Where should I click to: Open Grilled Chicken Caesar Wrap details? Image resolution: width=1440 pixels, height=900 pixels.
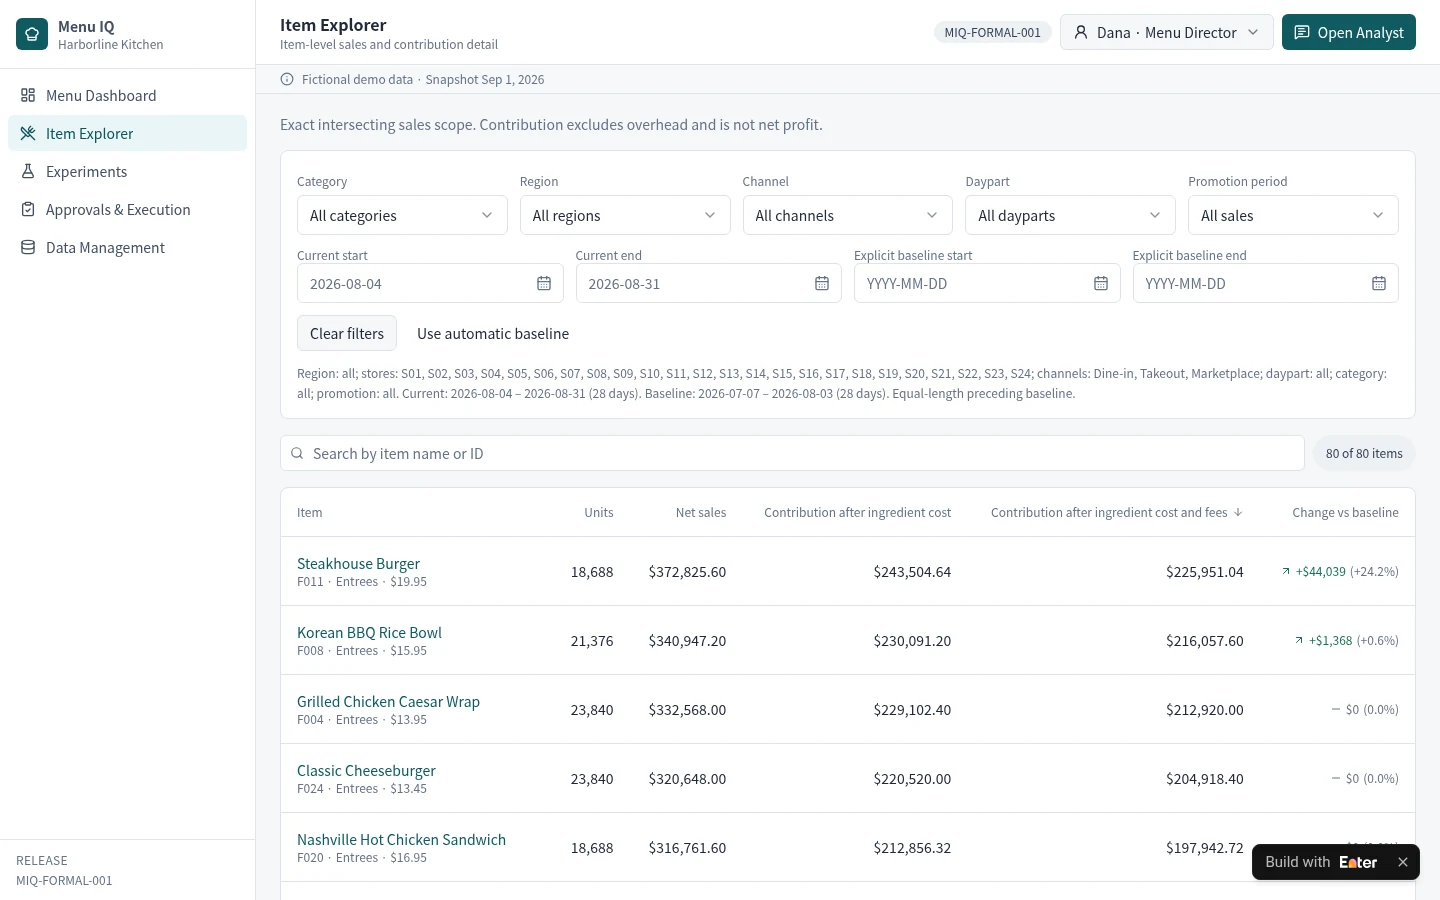click(388, 701)
